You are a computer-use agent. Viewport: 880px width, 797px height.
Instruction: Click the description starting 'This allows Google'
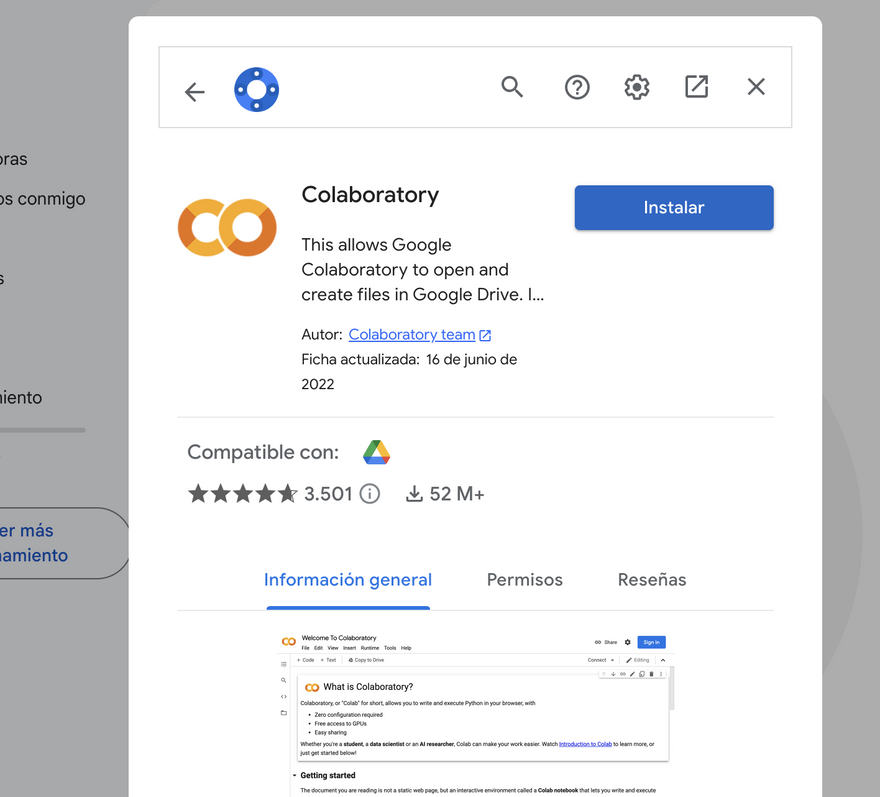pos(423,269)
